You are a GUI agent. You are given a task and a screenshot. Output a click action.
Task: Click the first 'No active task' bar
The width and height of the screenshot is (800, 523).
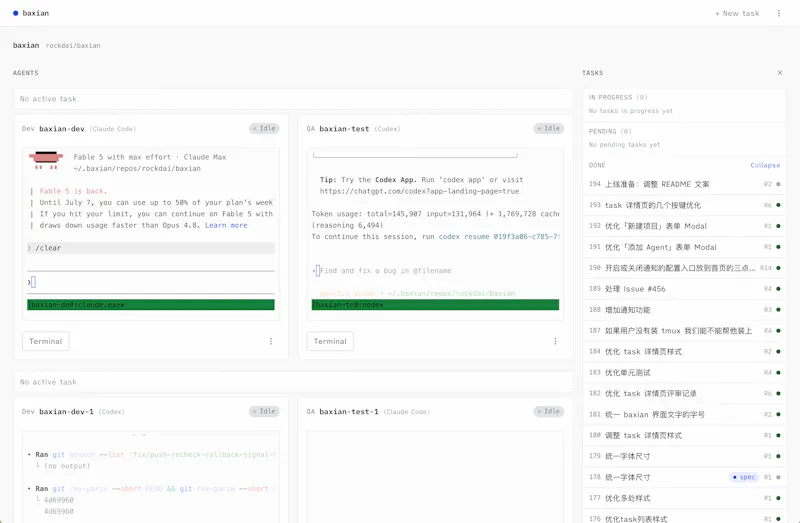point(293,99)
